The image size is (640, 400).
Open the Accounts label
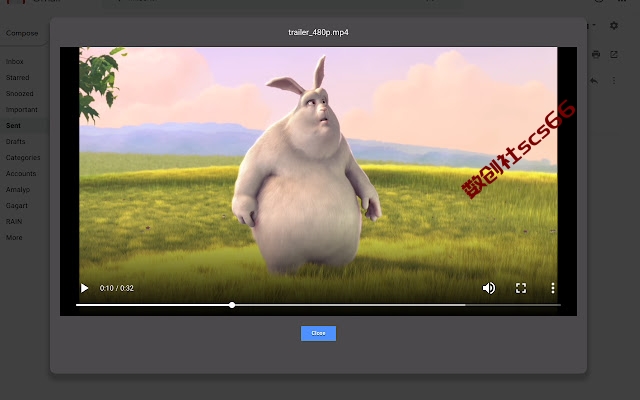[x=21, y=173]
